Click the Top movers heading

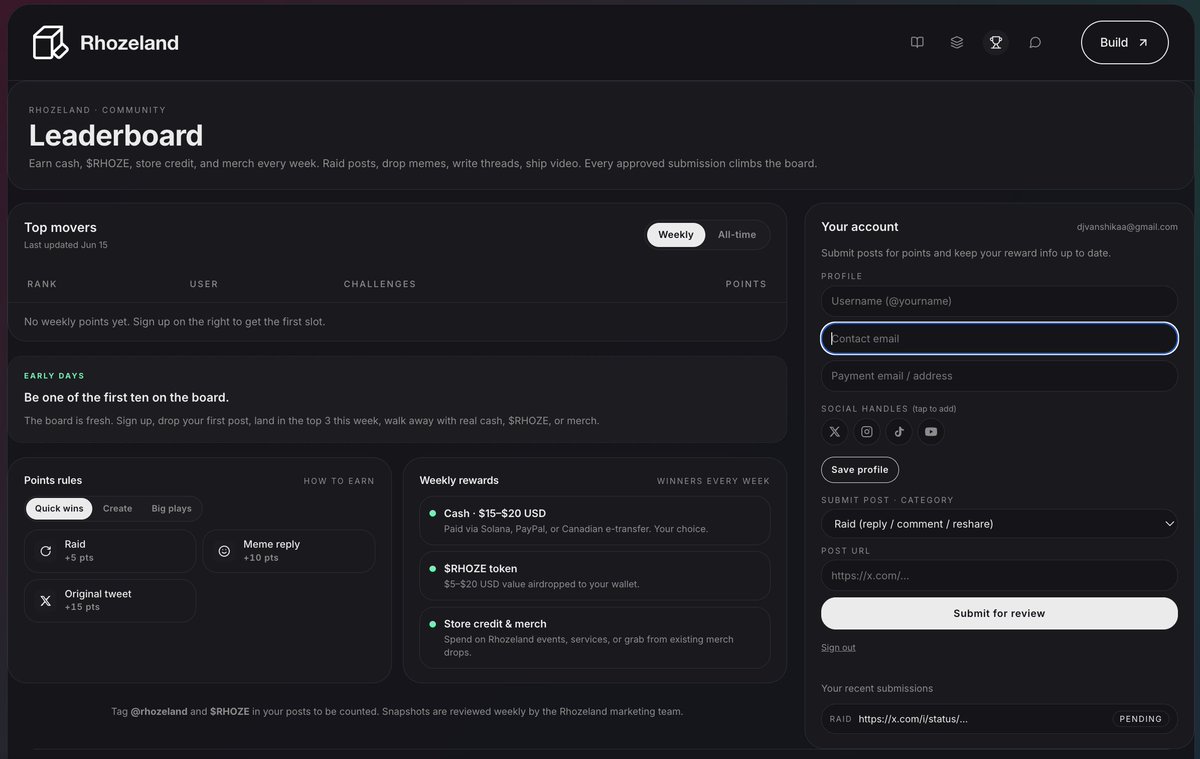[60, 227]
